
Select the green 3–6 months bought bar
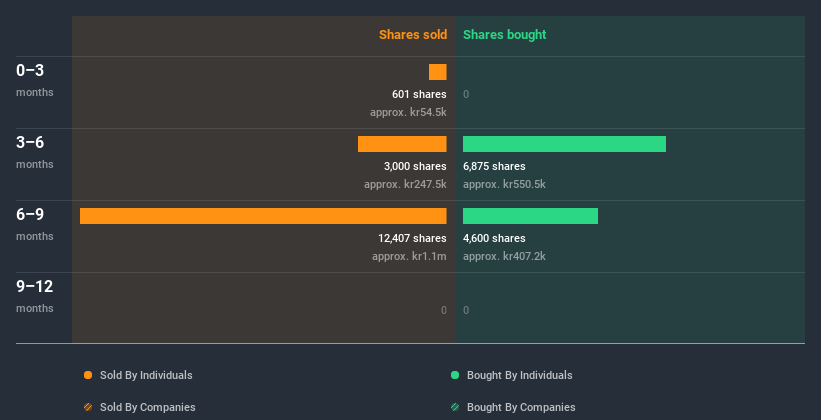(x=564, y=144)
